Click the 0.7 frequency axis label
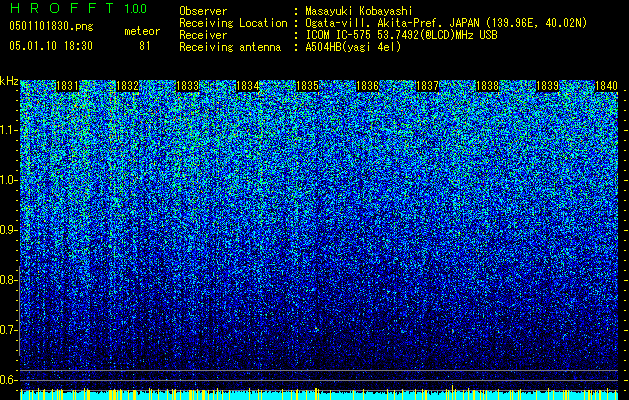Image resolution: width=629 pixels, height=400 pixels. [8, 330]
